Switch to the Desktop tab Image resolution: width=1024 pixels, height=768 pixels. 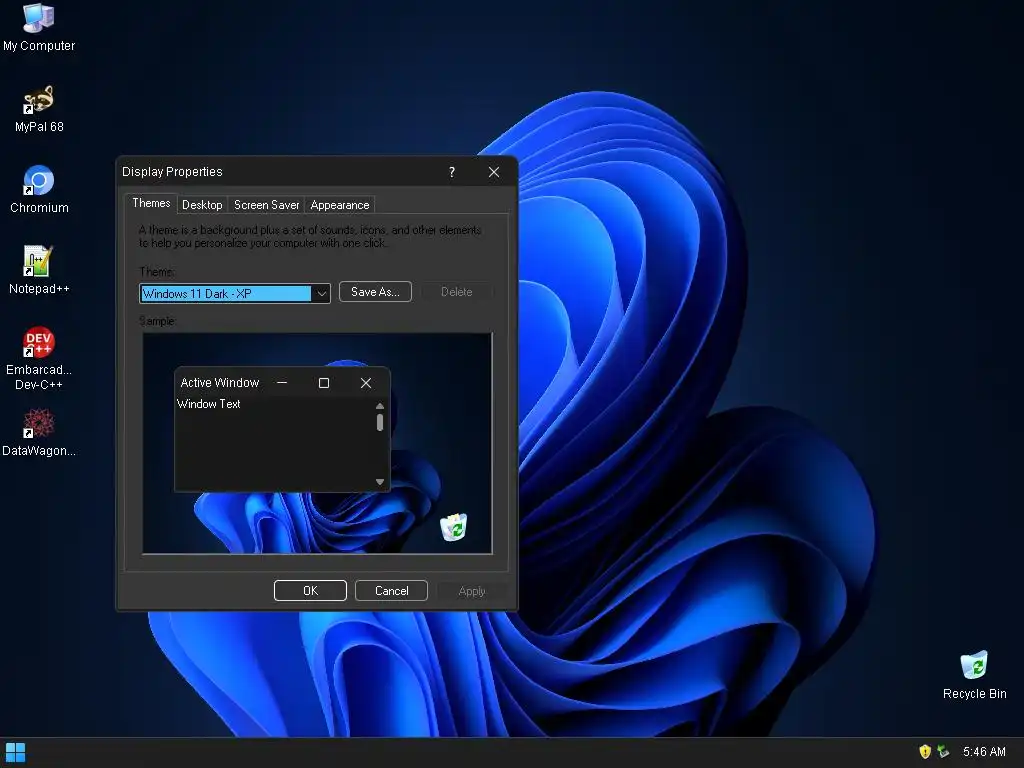[x=202, y=205]
